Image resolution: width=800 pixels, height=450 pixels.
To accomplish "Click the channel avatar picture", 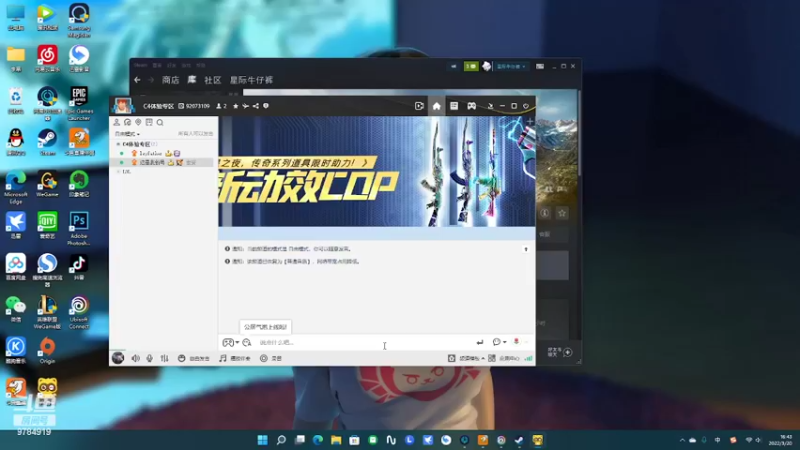I will [x=122, y=106].
